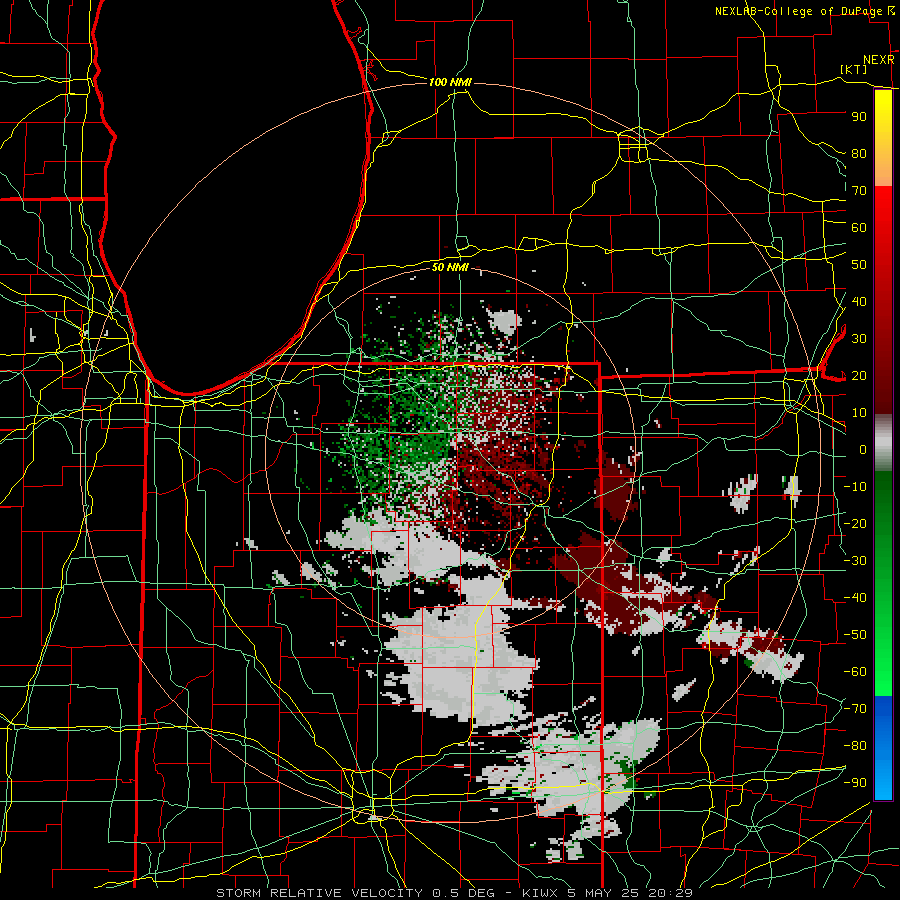This screenshot has height=900, width=900.
Task: Click the positive 40 scale value
Action: 859,302
